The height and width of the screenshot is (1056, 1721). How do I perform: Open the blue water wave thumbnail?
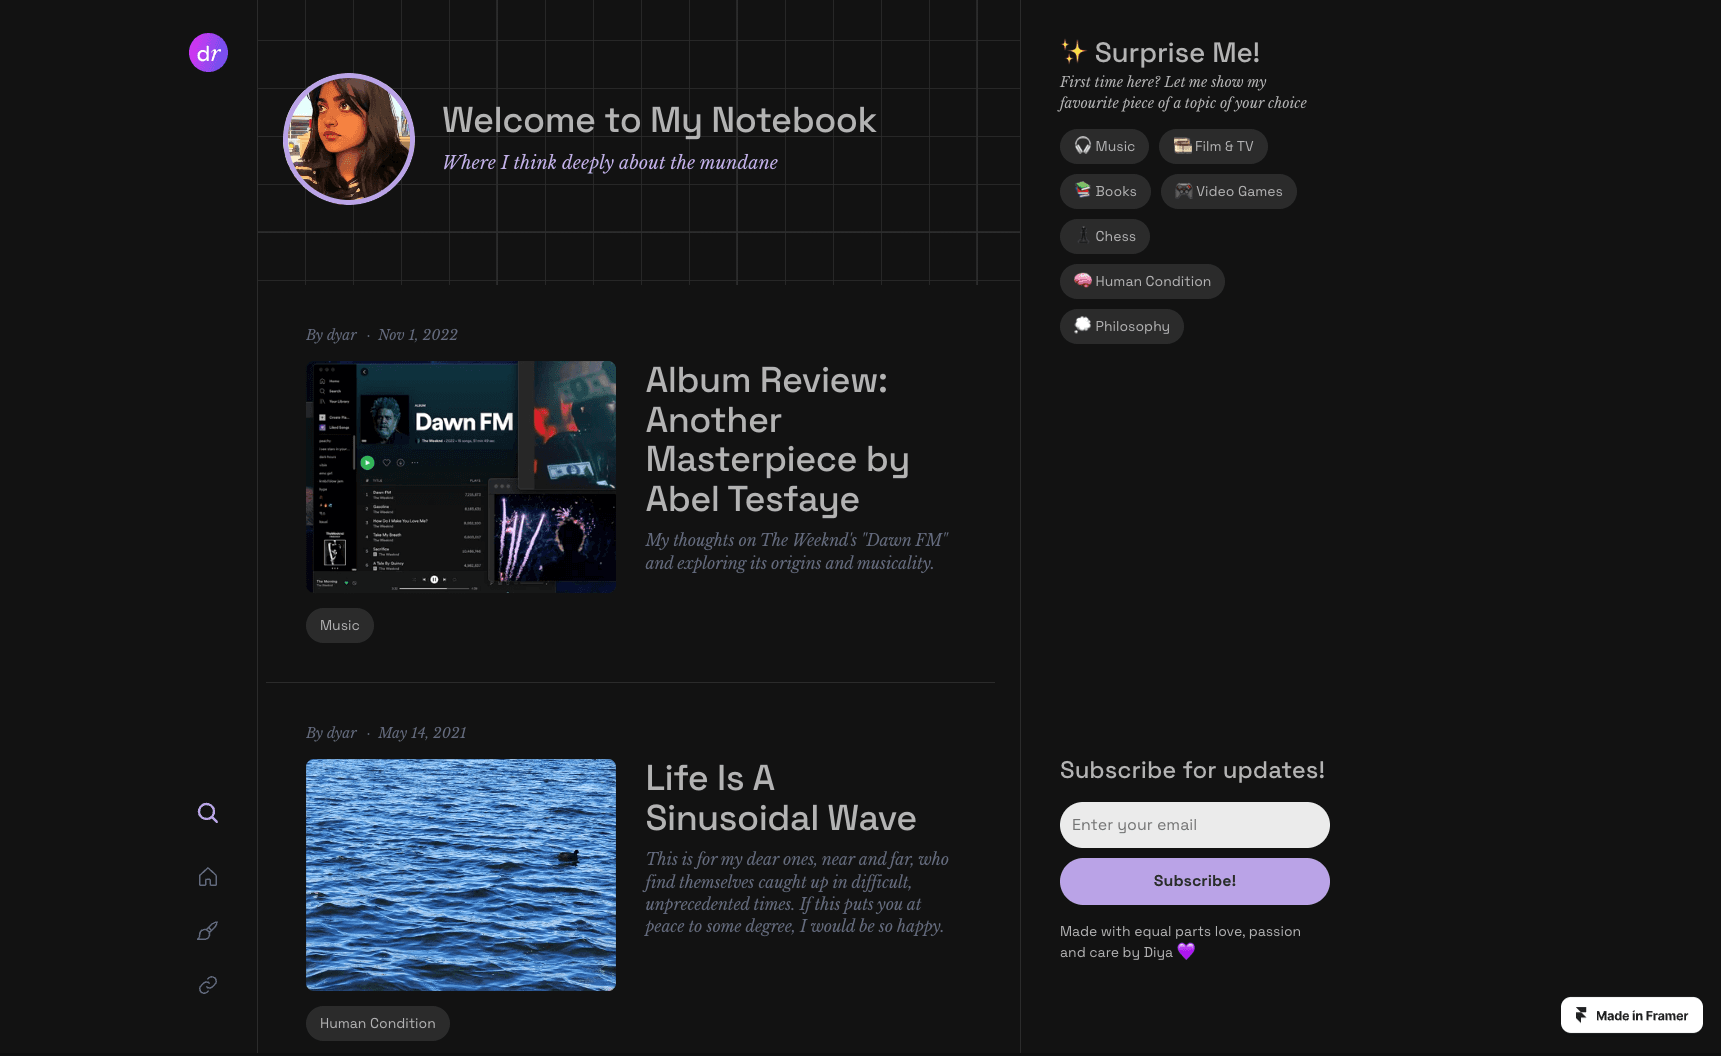[461, 875]
